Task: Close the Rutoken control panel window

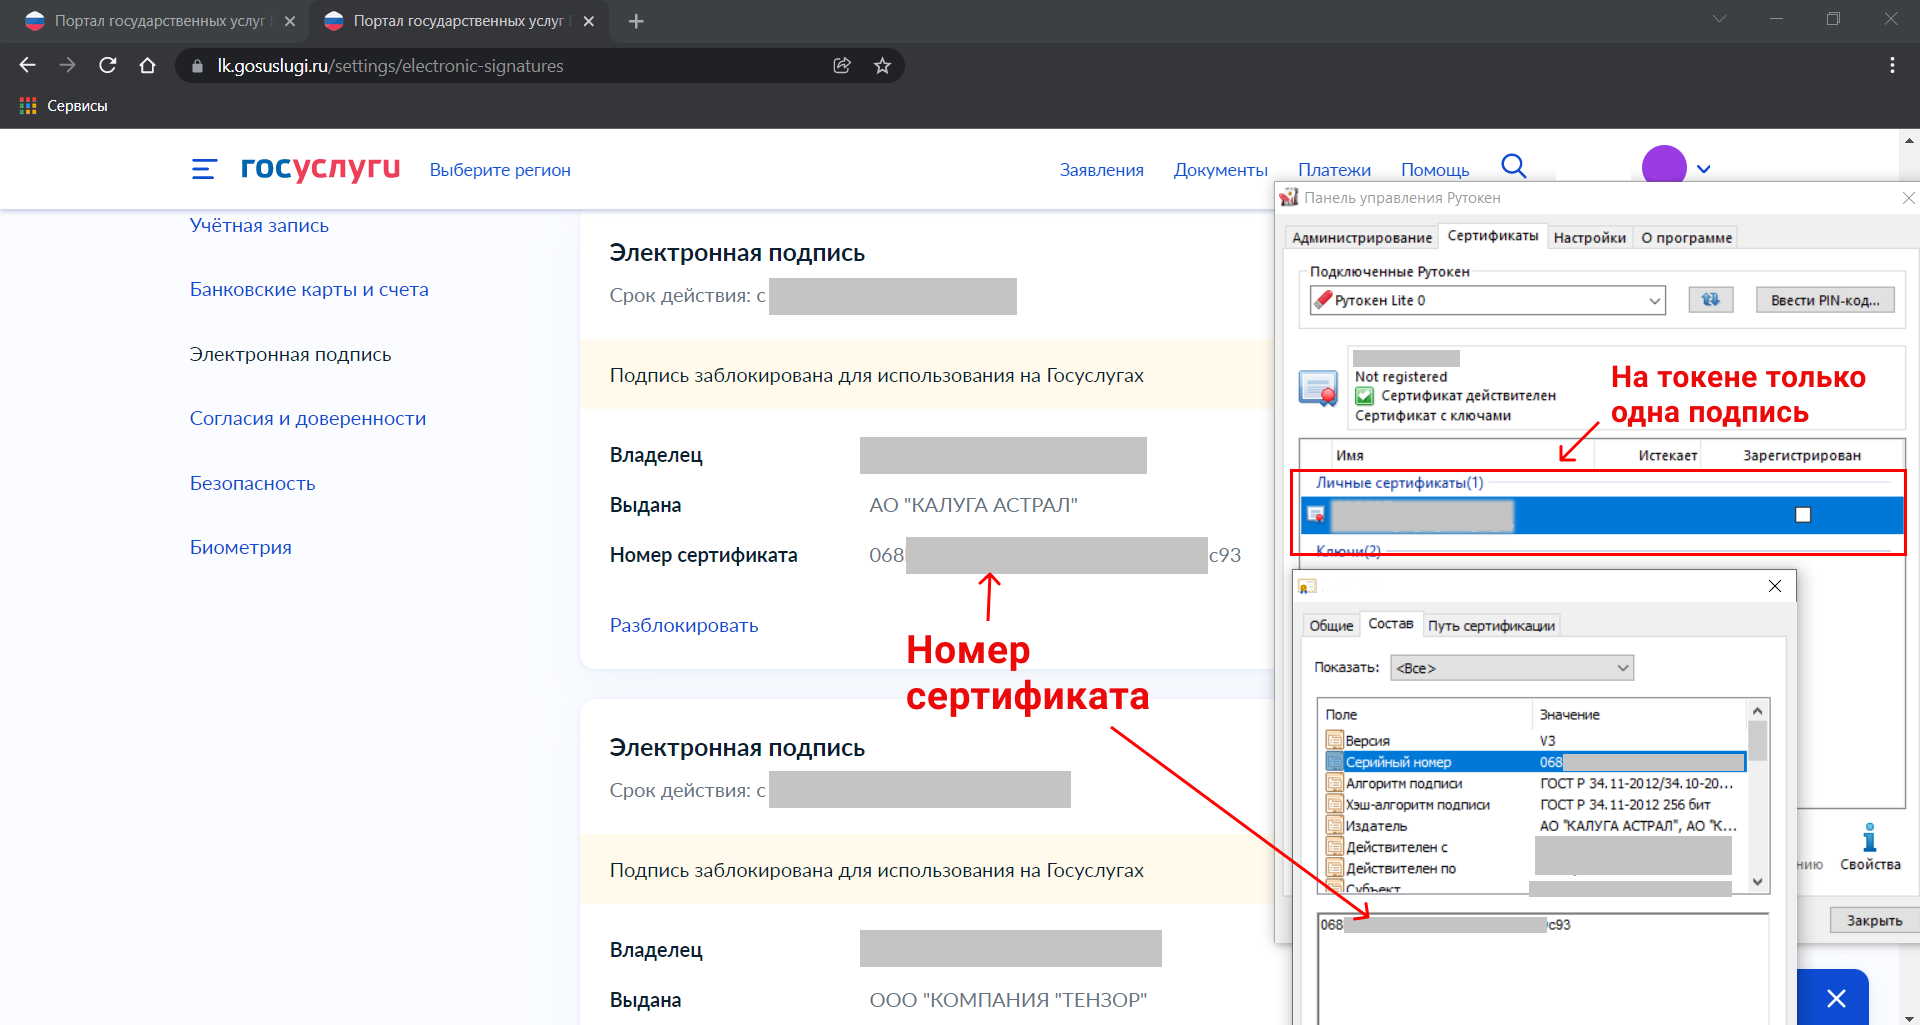Action: pyautogui.click(x=1908, y=198)
